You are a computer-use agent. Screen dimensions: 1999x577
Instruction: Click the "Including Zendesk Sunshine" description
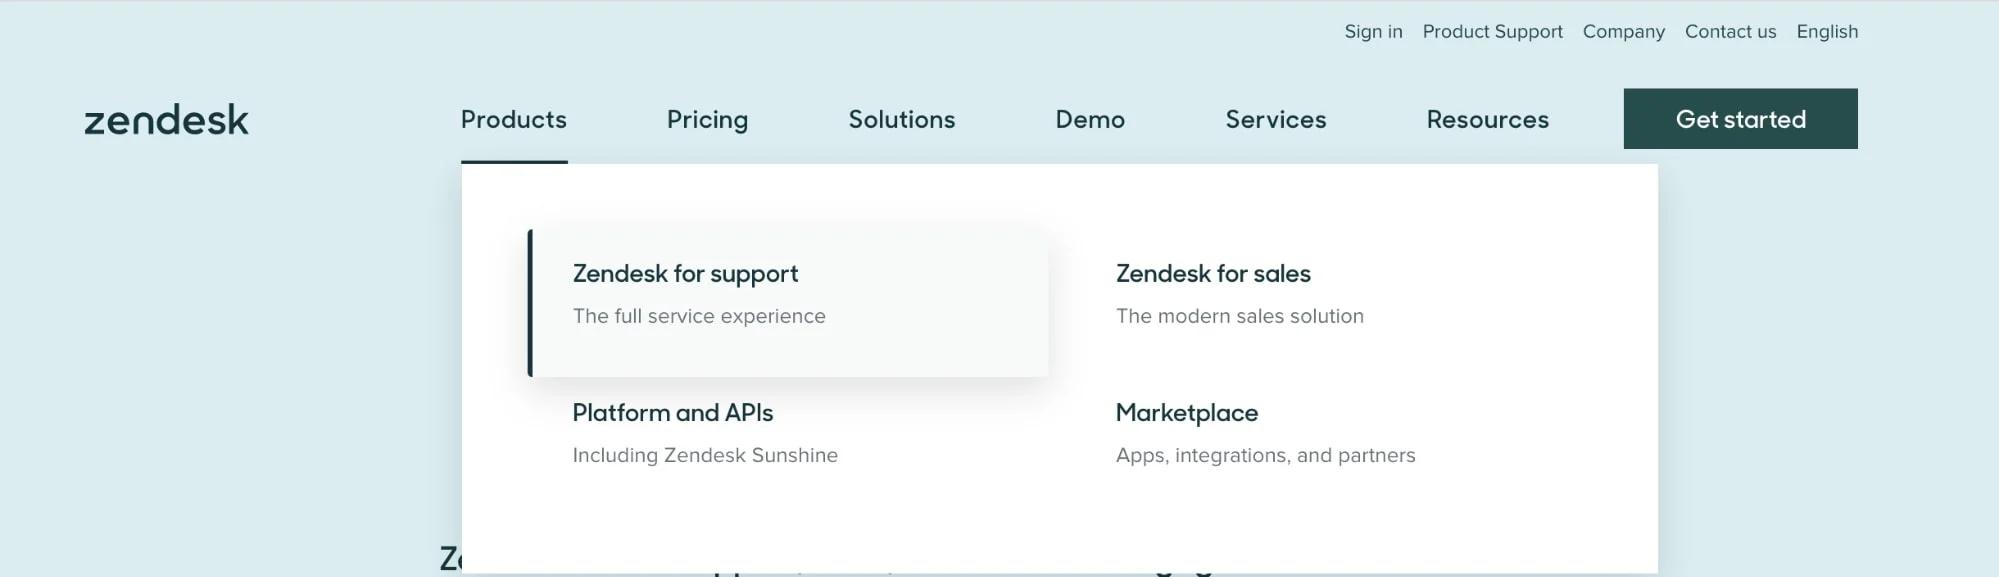pos(704,456)
